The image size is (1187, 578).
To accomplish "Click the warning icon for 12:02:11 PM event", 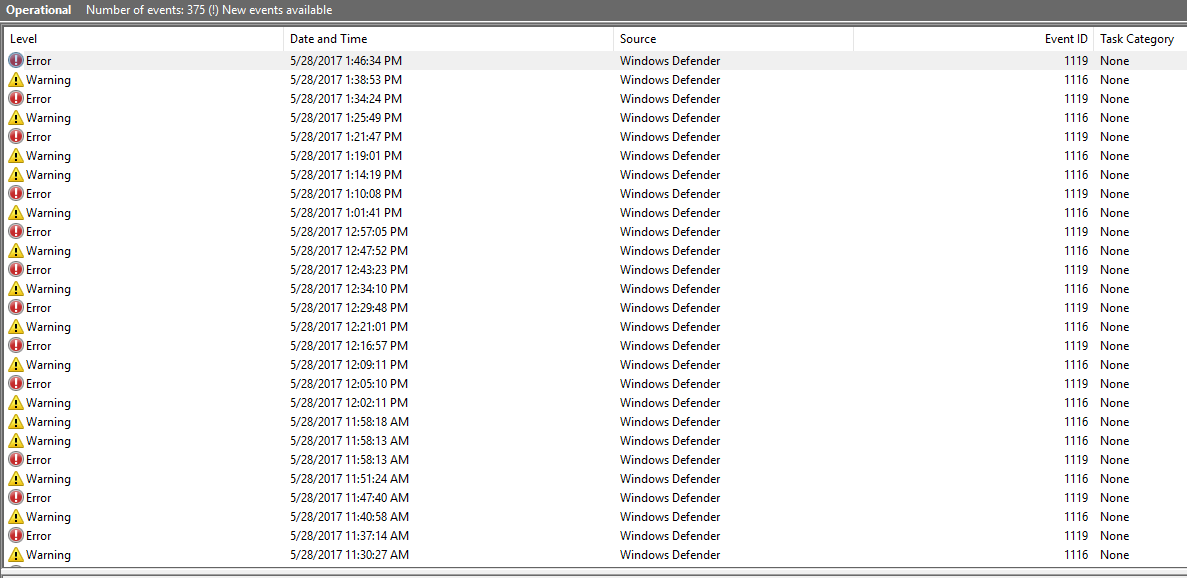I will coord(16,402).
